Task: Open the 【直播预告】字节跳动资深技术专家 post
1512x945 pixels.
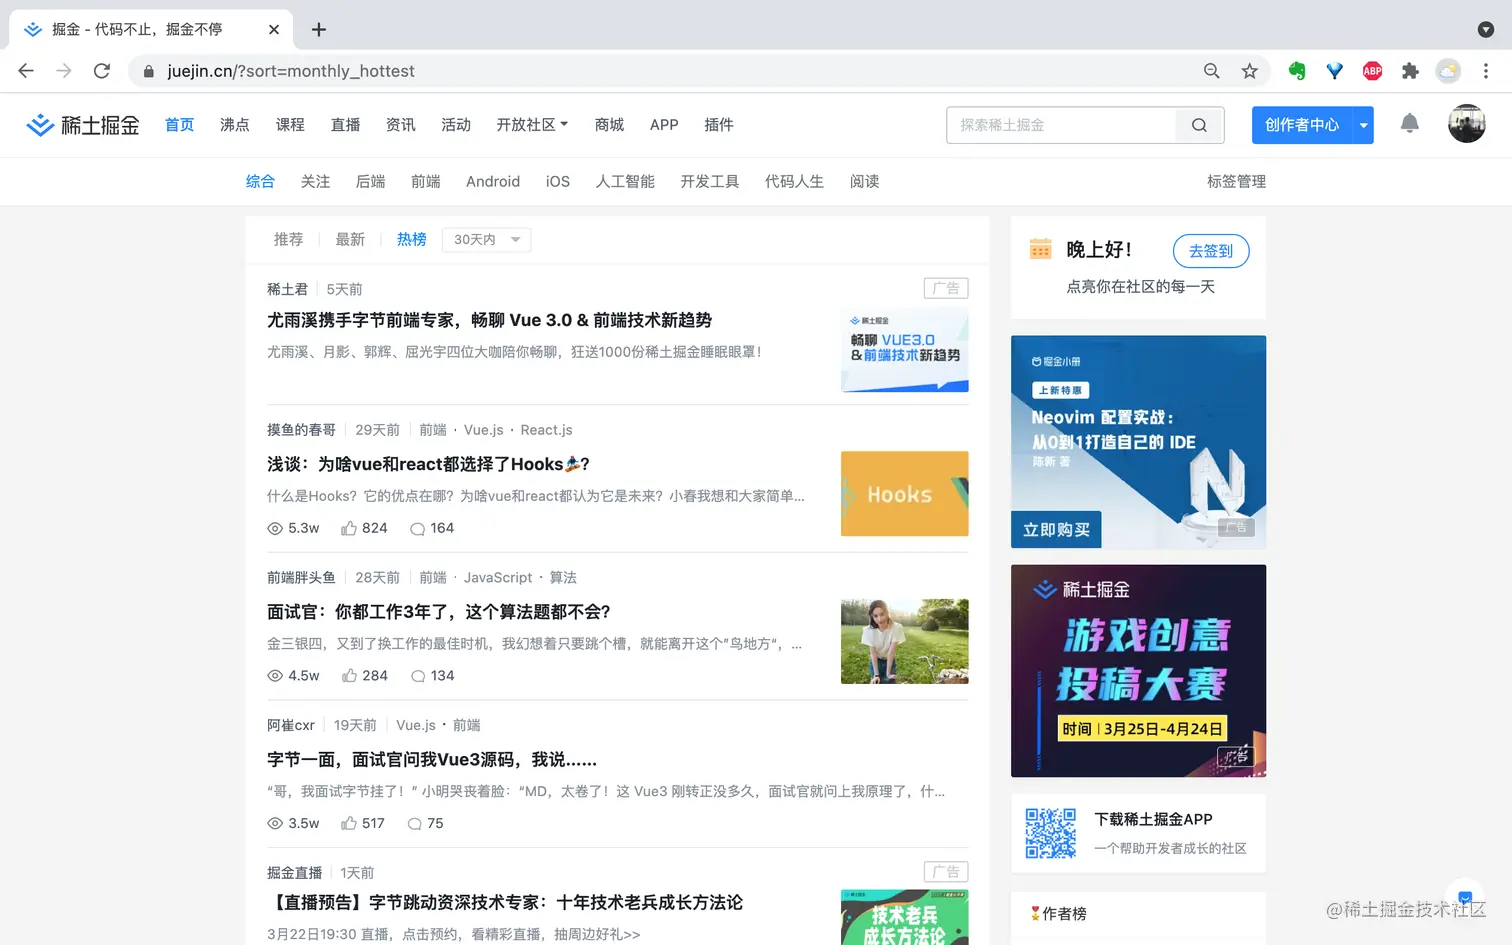Action: [x=505, y=903]
